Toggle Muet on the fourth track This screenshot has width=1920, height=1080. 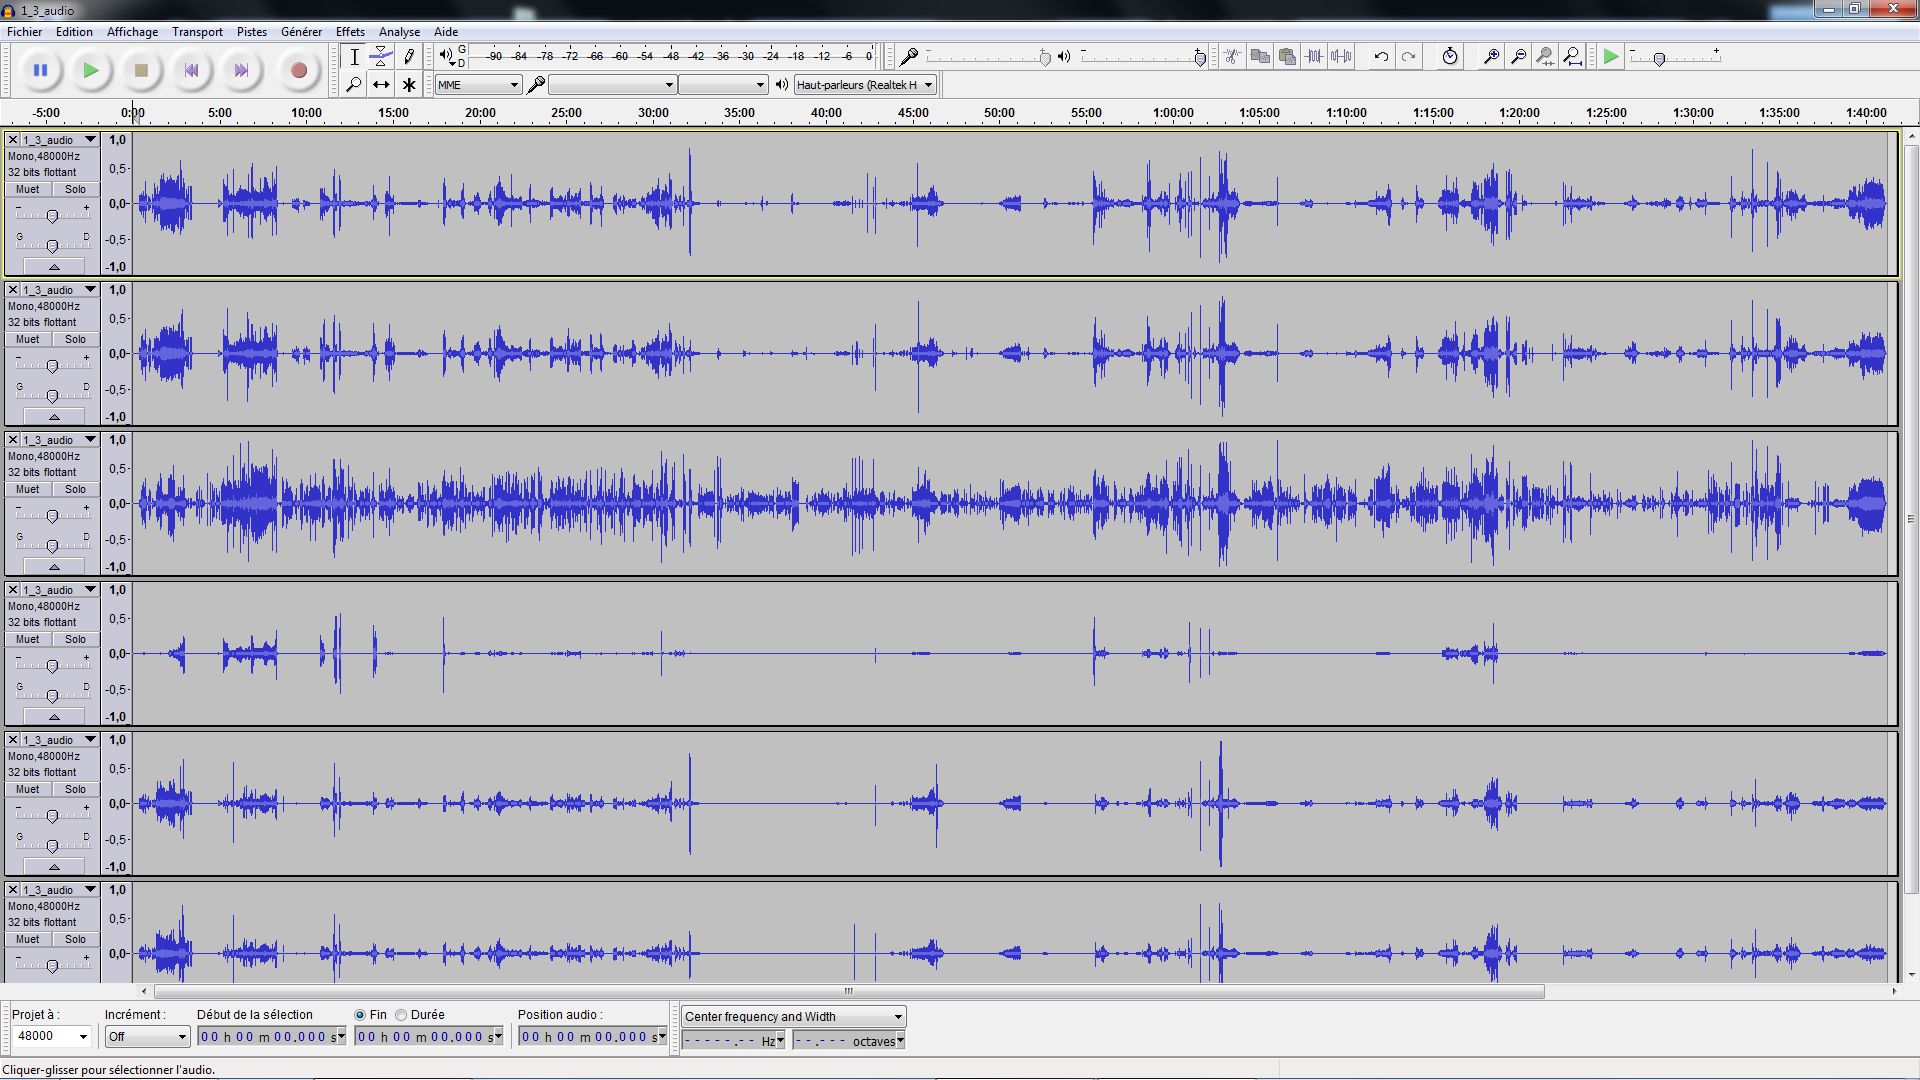pos(28,639)
